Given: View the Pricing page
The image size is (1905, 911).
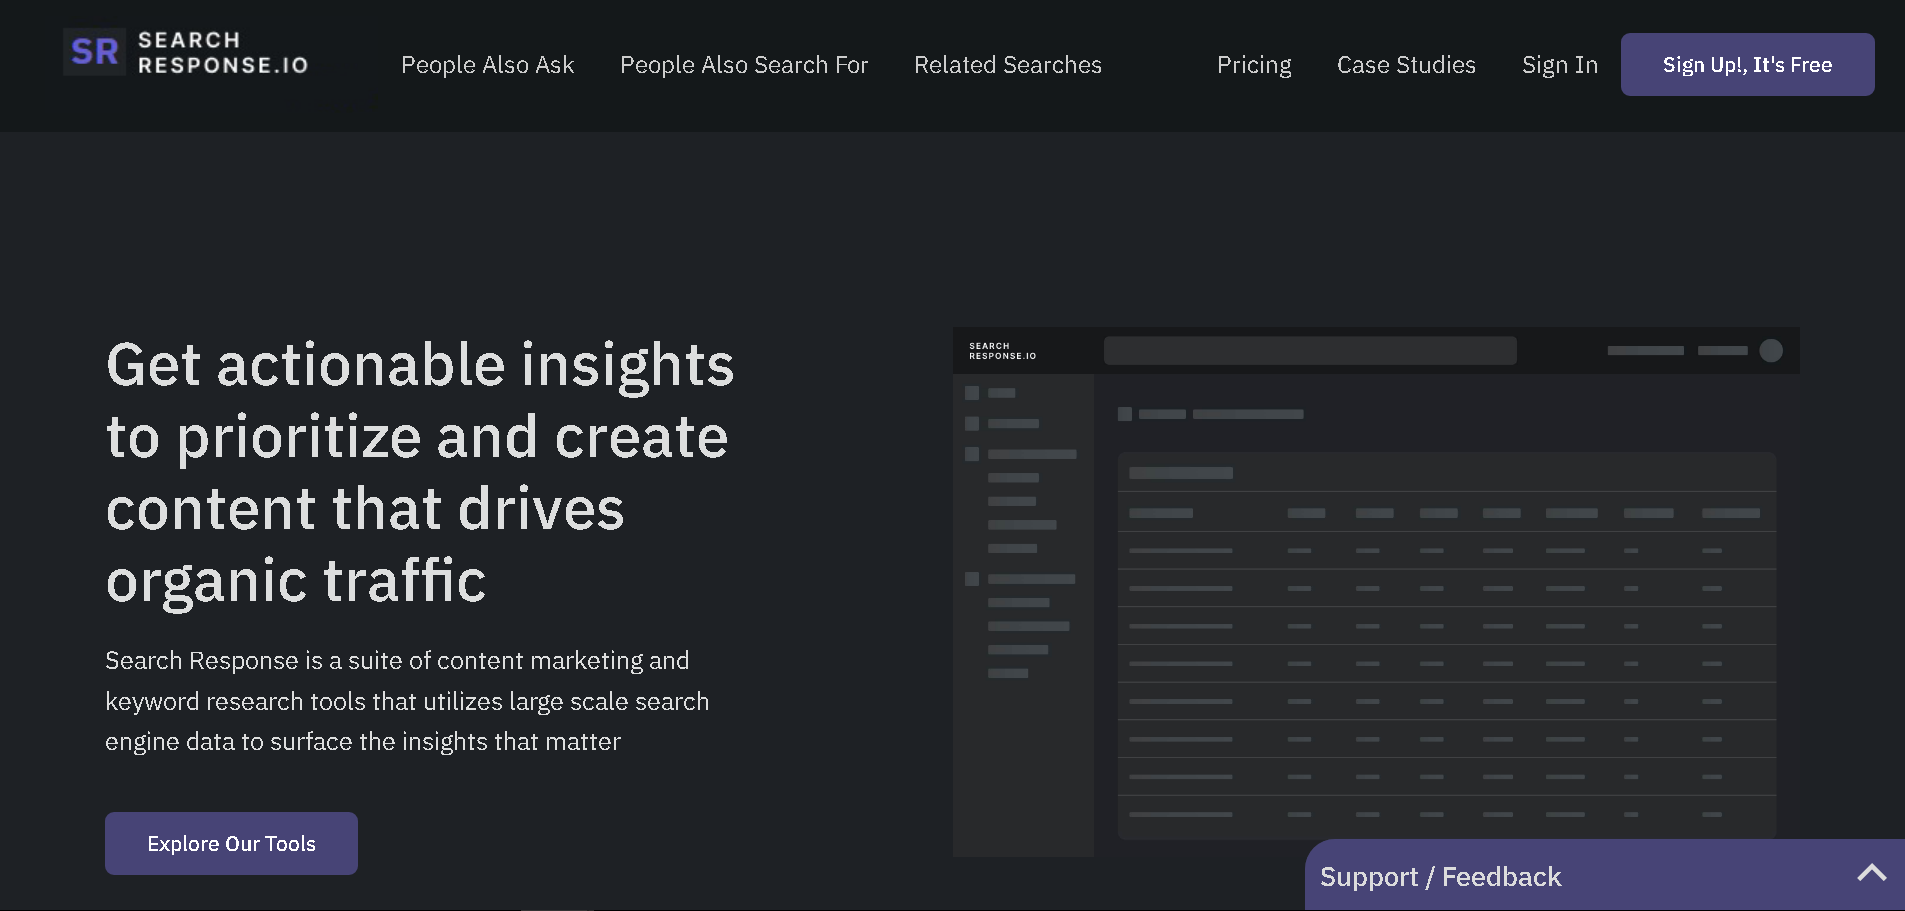Looking at the screenshot, I should coord(1254,65).
